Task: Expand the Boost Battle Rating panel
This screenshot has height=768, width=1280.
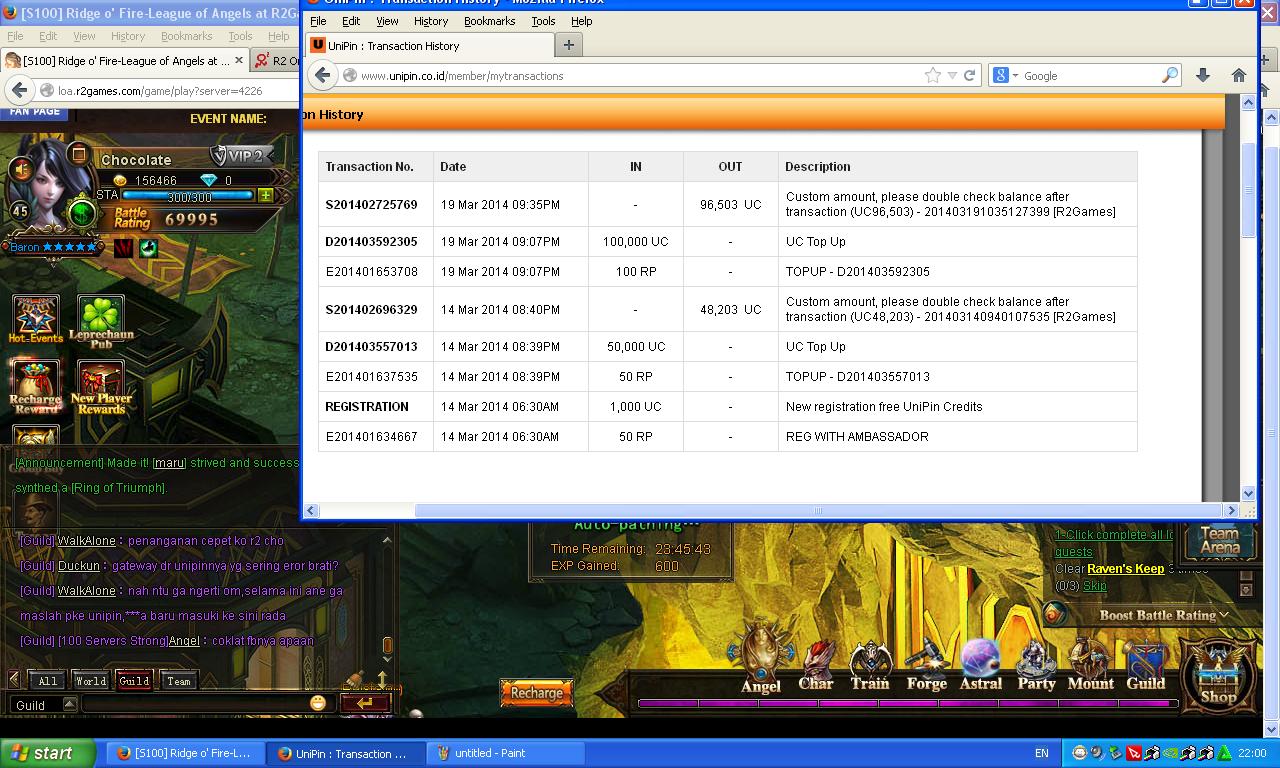Action: [1164, 615]
